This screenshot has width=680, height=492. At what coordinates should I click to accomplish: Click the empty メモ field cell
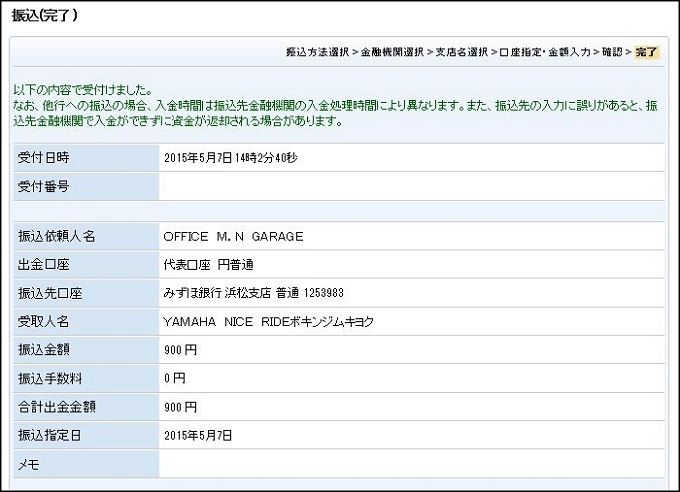pyautogui.click(x=410, y=464)
